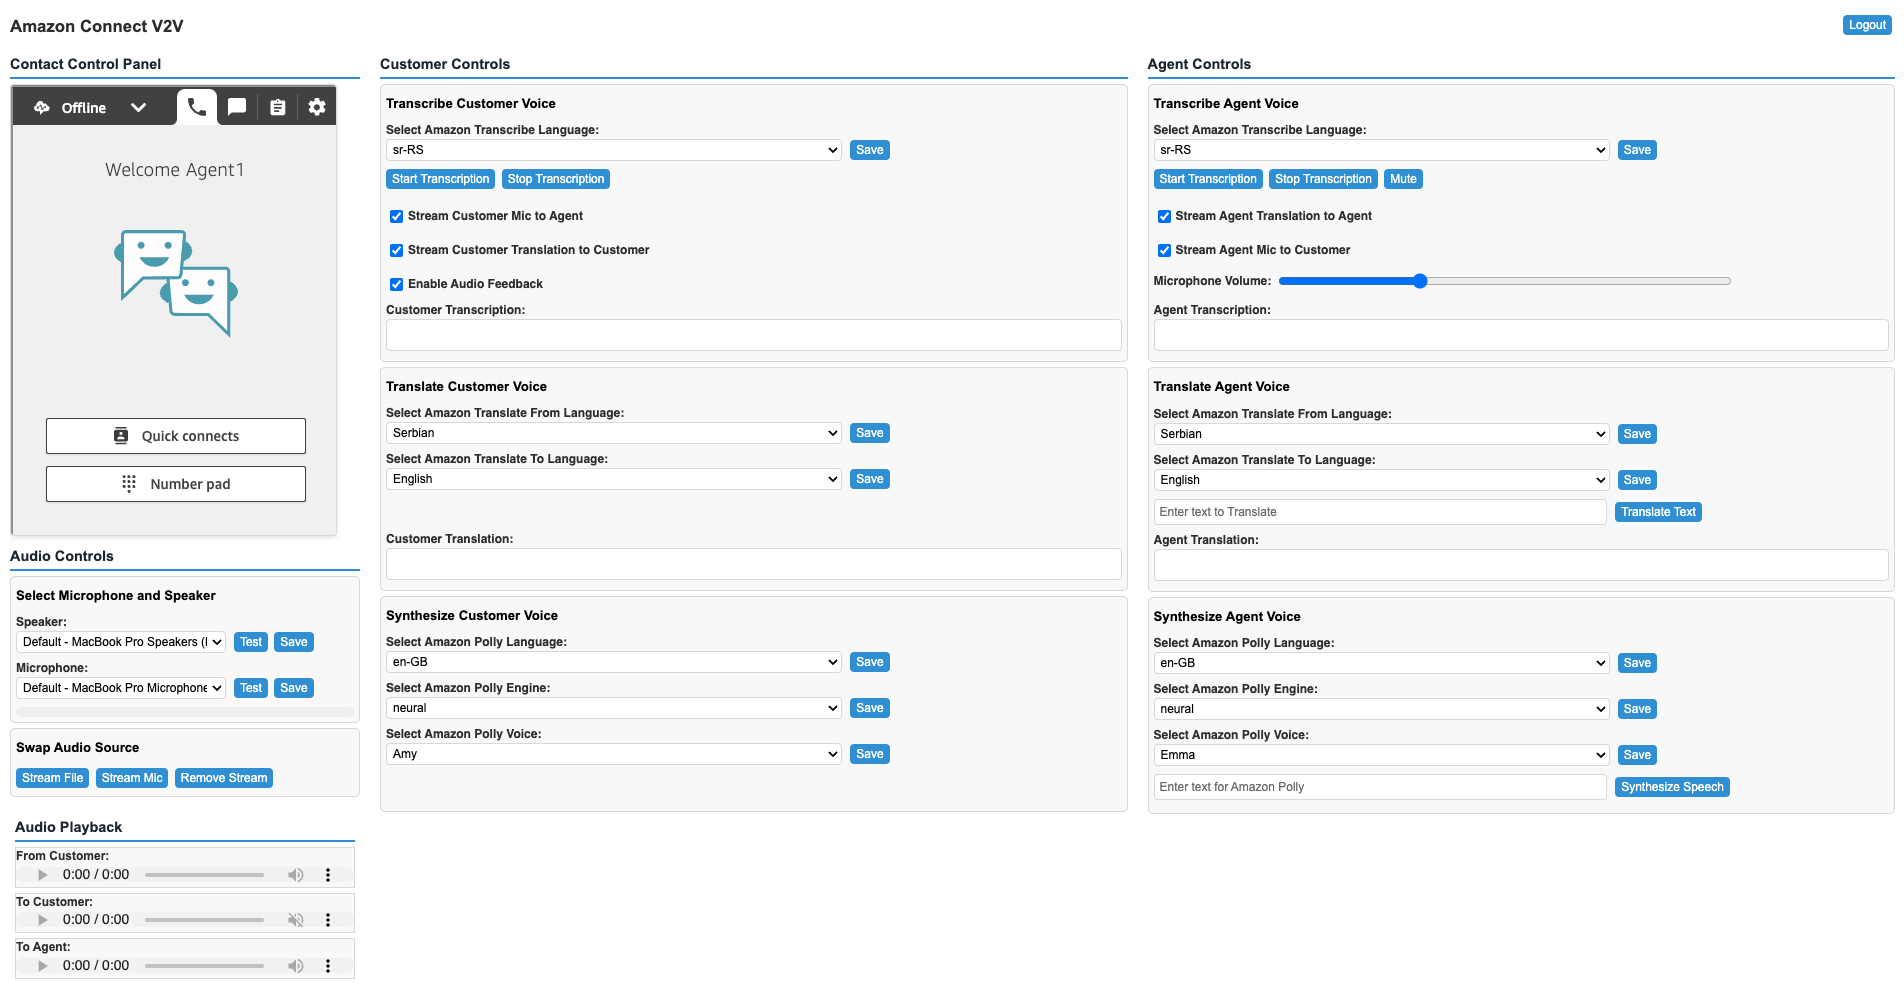Unmute the To Customer audio volume icon
Viewport: 1904px width, 992px height.
[296, 920]
